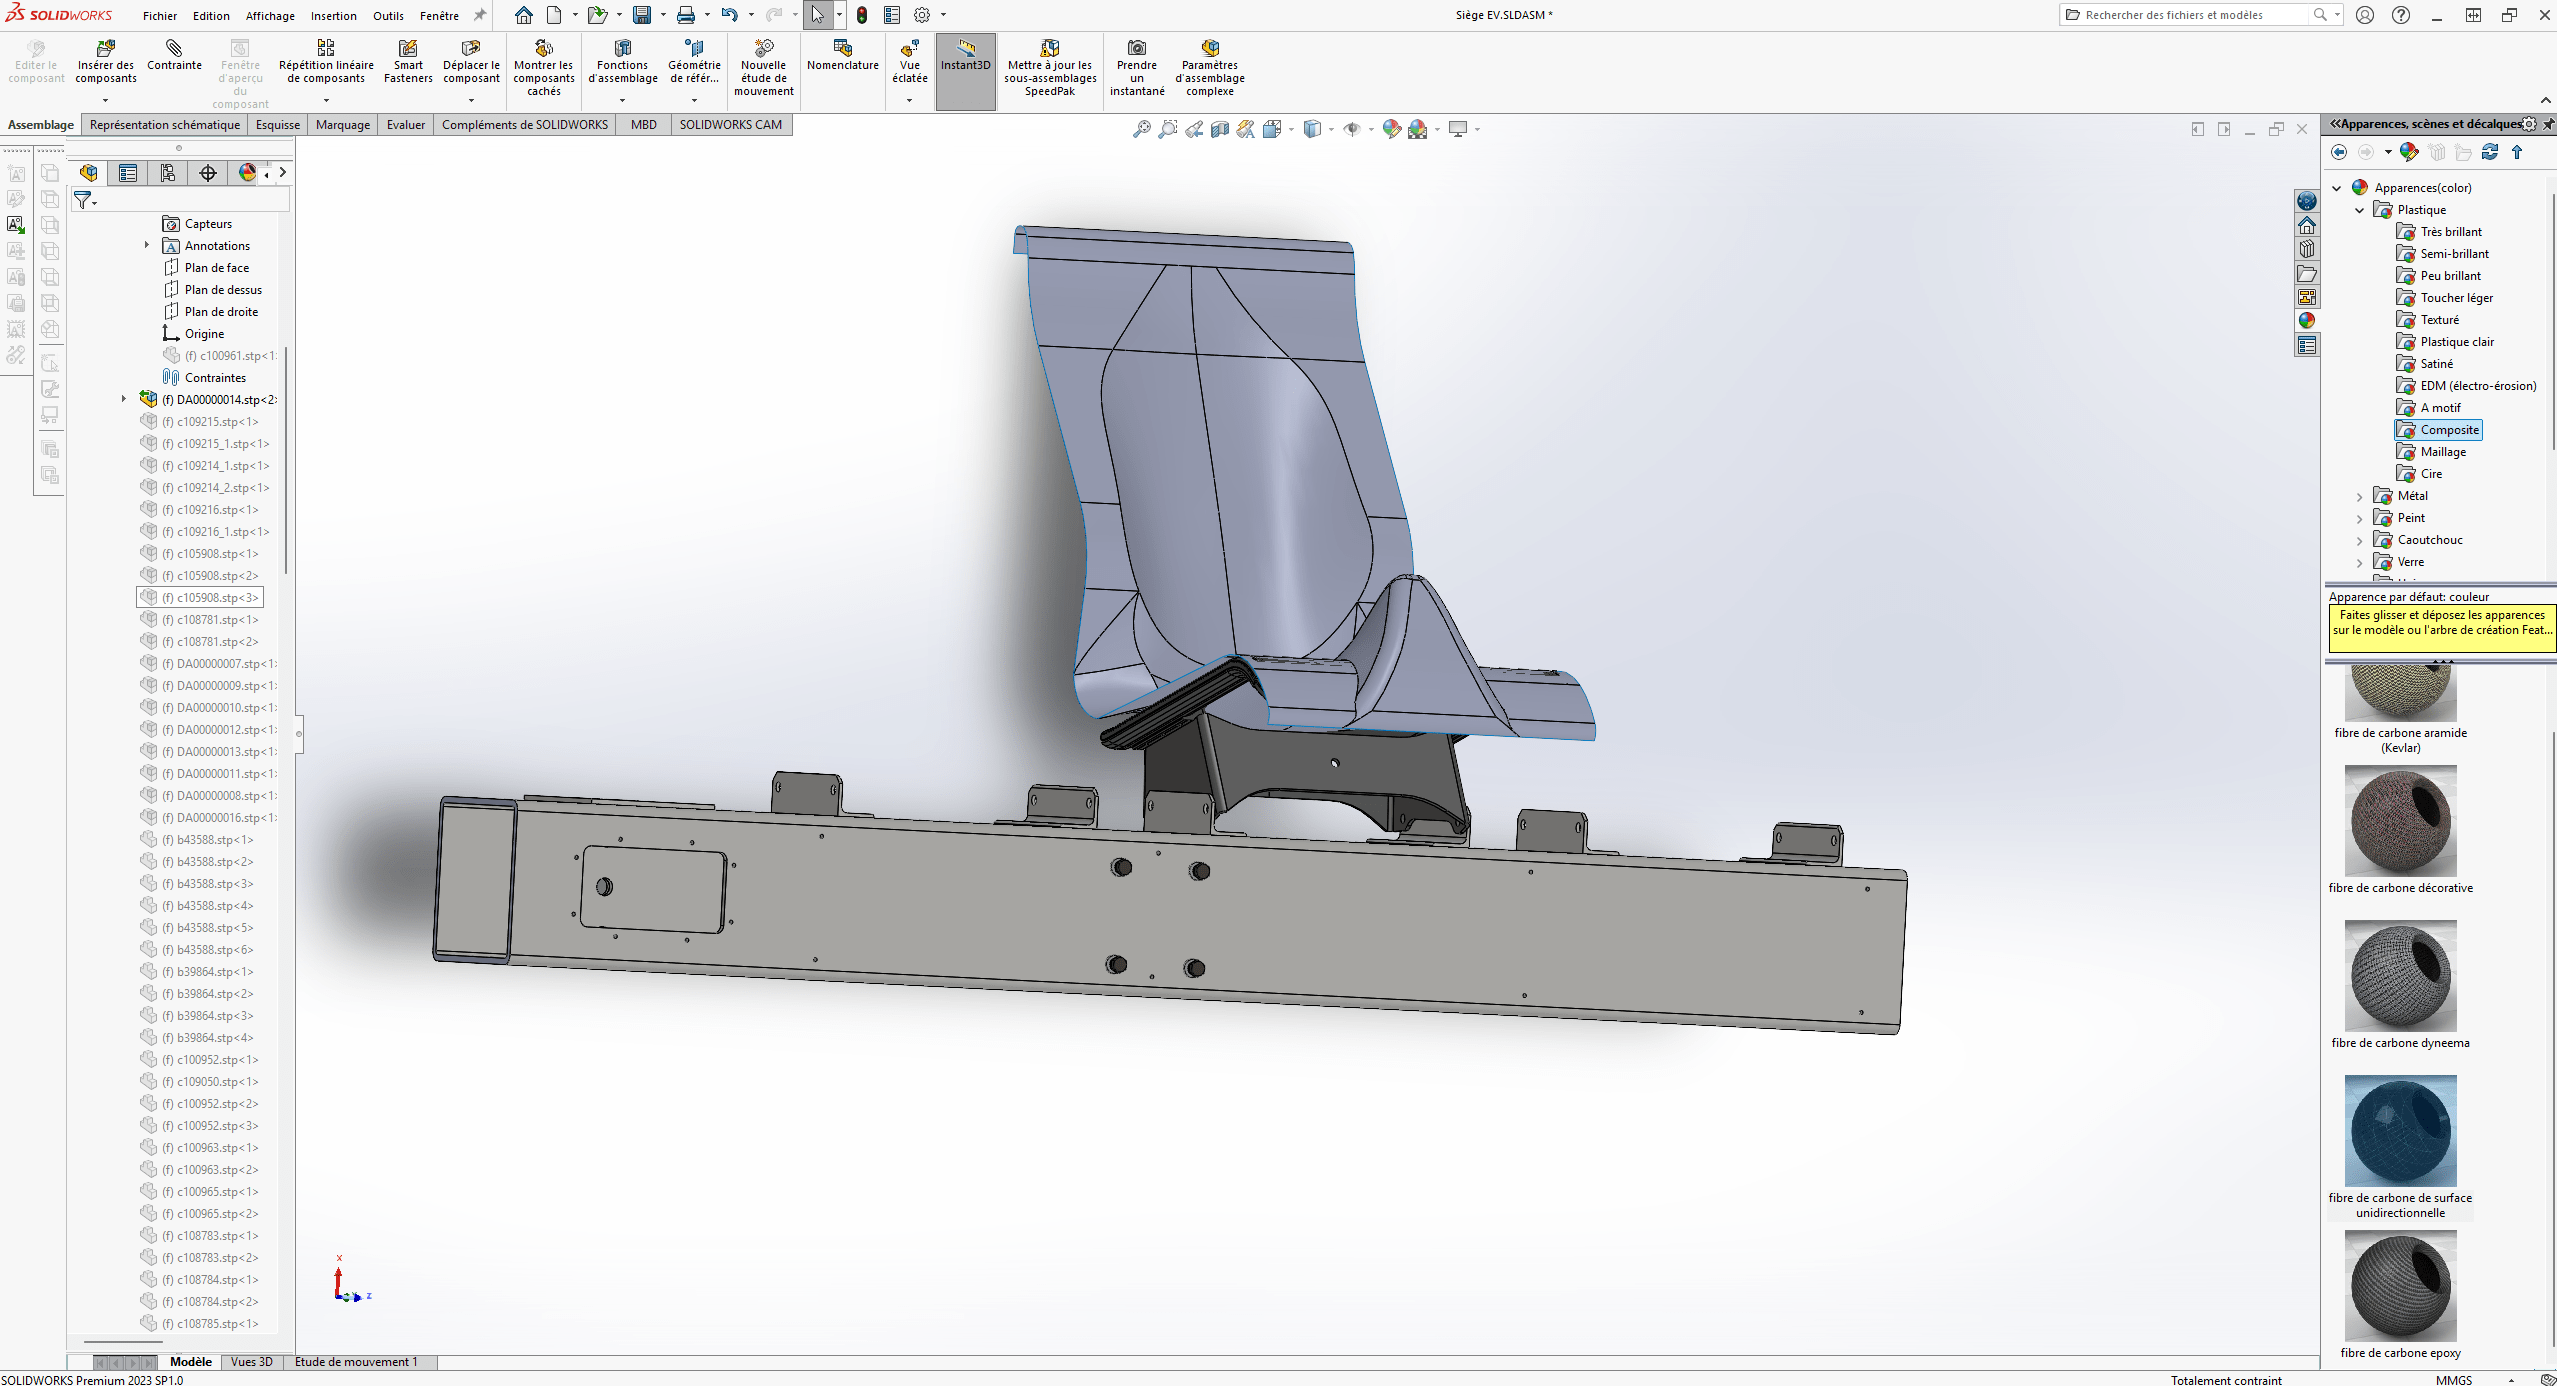
Task: Click the Home icon in title bar
Action: [x=524, y=15]
